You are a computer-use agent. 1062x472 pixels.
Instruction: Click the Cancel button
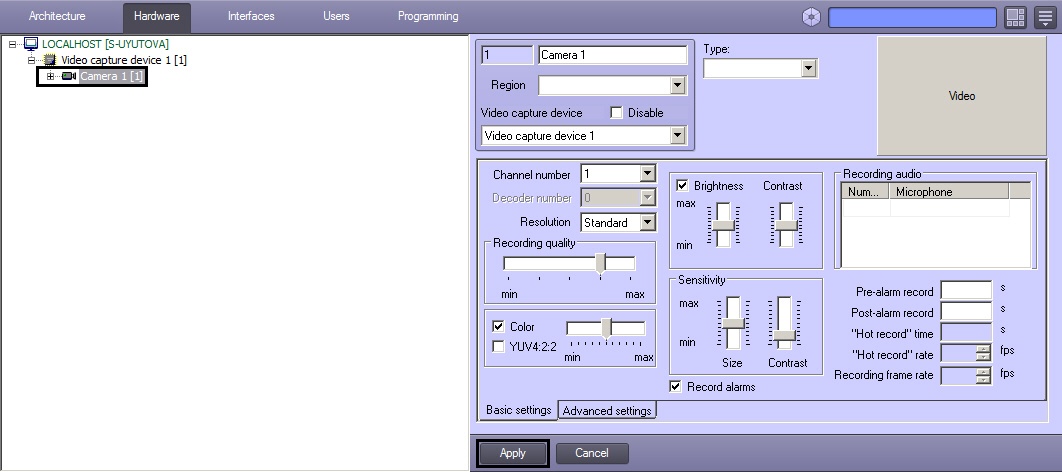tap(592, 453)
